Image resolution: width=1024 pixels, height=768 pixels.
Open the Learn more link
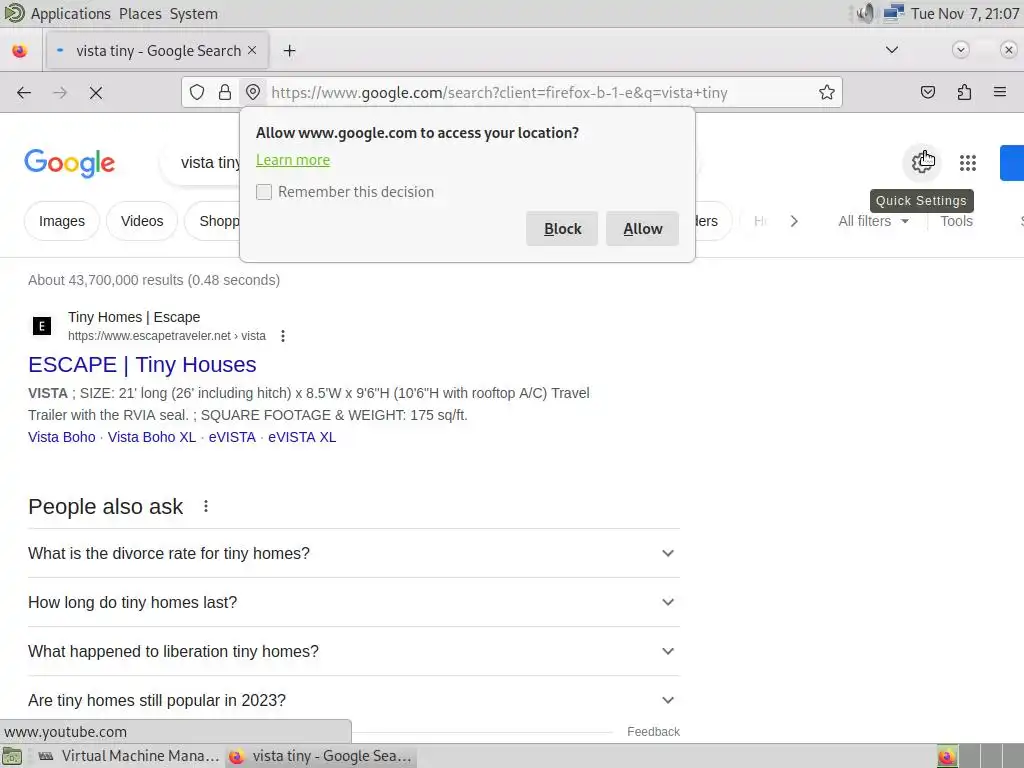(293, 160)
